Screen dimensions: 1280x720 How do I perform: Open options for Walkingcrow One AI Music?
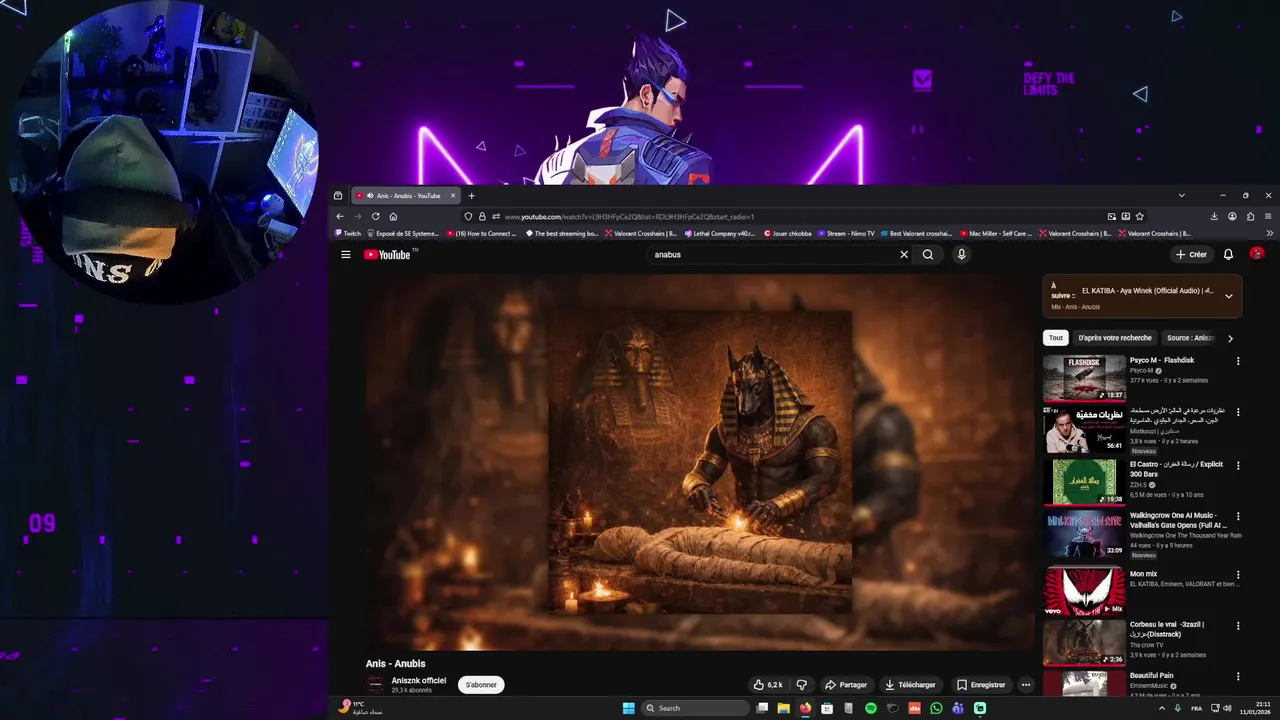pyautogui.click(x=1238, y=518)
